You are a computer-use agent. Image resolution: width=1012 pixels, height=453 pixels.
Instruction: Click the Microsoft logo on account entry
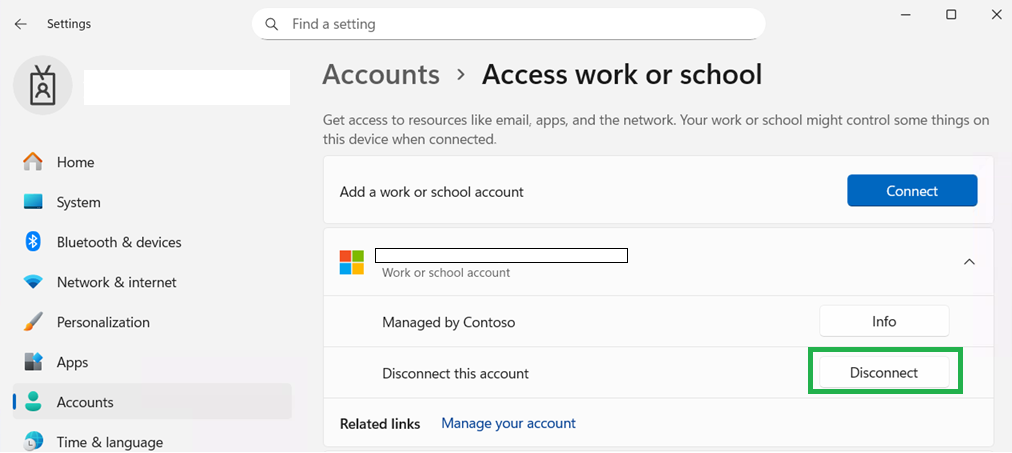pyautogui.click(x=352, y=262)
